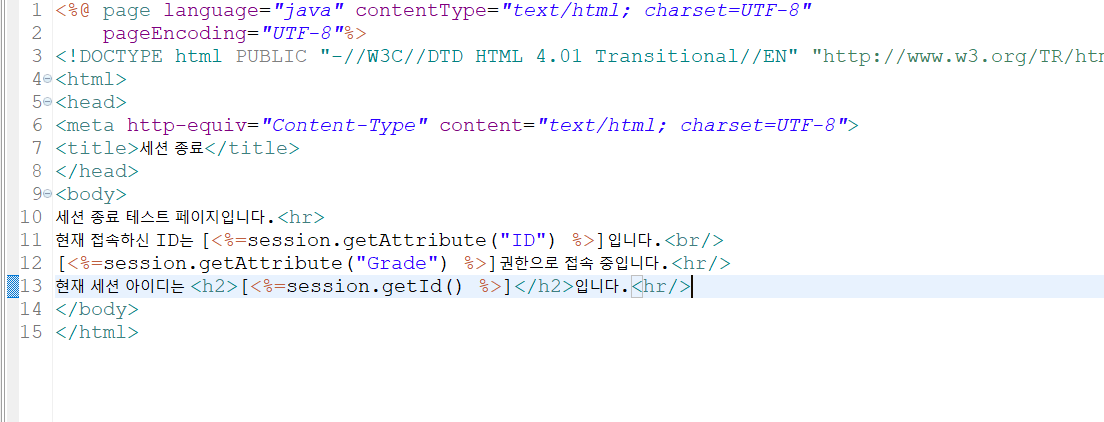Click line number 15 in the gutter

click(31, 333)
